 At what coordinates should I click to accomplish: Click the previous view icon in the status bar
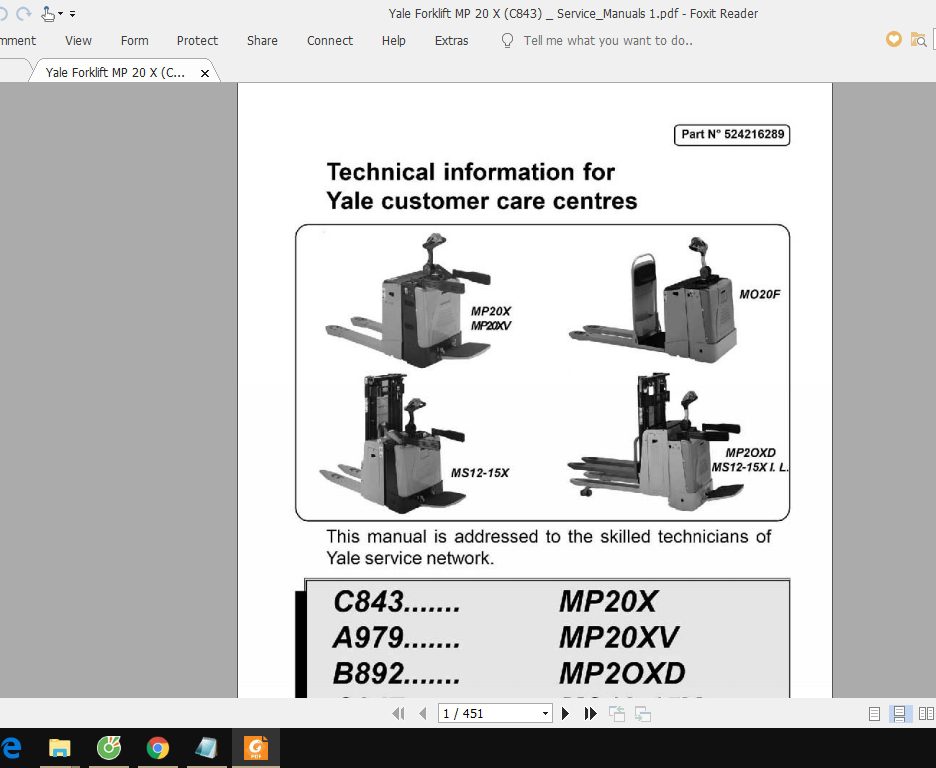pyautogui.click(x=617, y=714)
